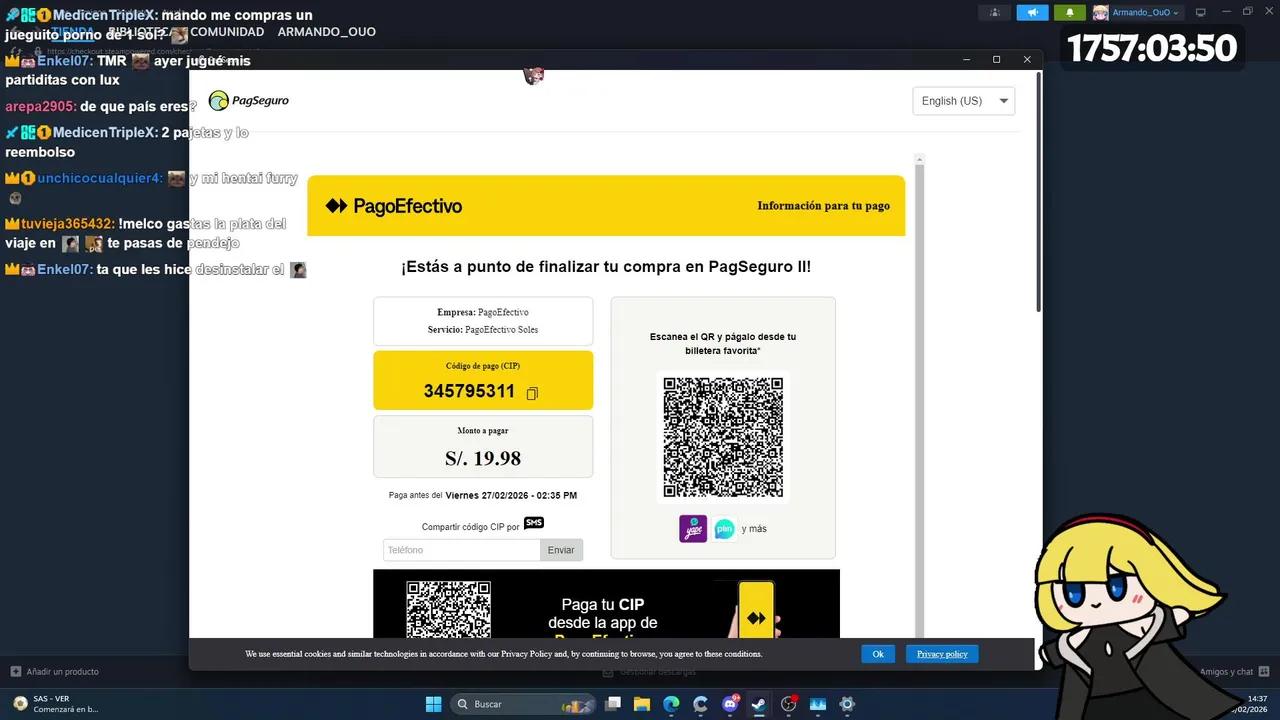Open the Settings gear on the taskbar
The image size is (1280, 720).
(847, 704)
